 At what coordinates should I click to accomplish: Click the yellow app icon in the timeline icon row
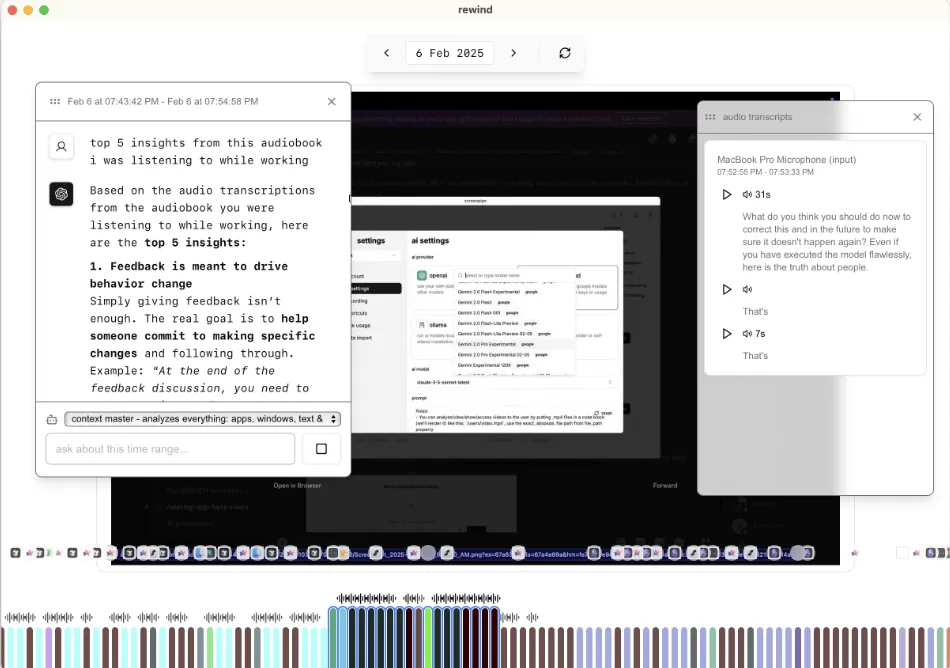coord(343,553)
